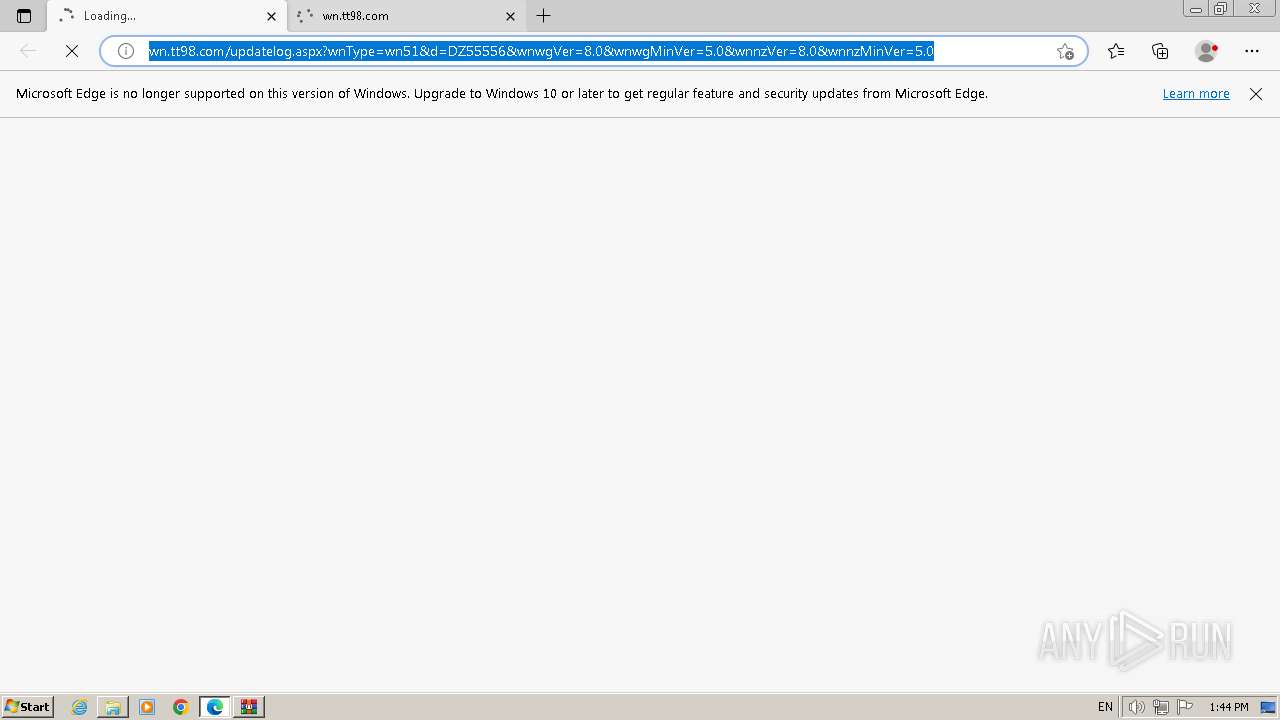Open the Windows Start menu
1280x720 pixels.
[28, 707]
